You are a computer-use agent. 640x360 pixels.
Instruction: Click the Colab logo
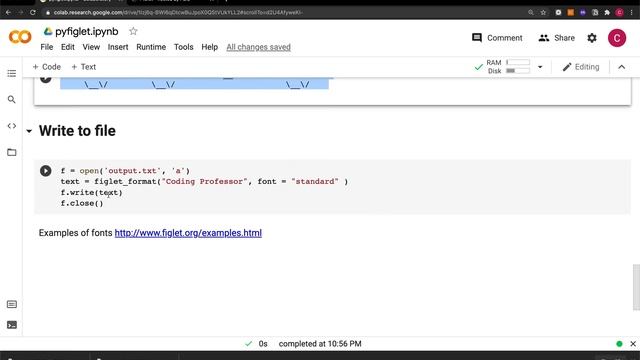coord(20,37)
